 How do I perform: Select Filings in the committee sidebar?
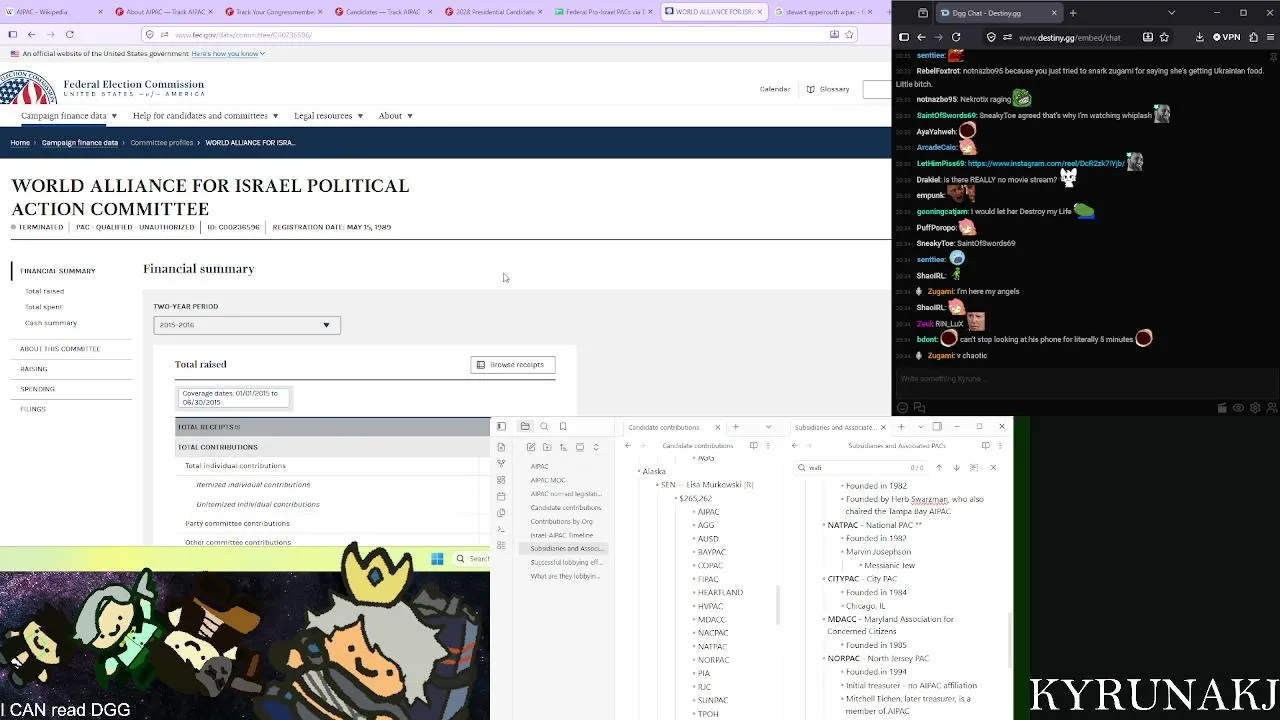[x=32, y=409]
